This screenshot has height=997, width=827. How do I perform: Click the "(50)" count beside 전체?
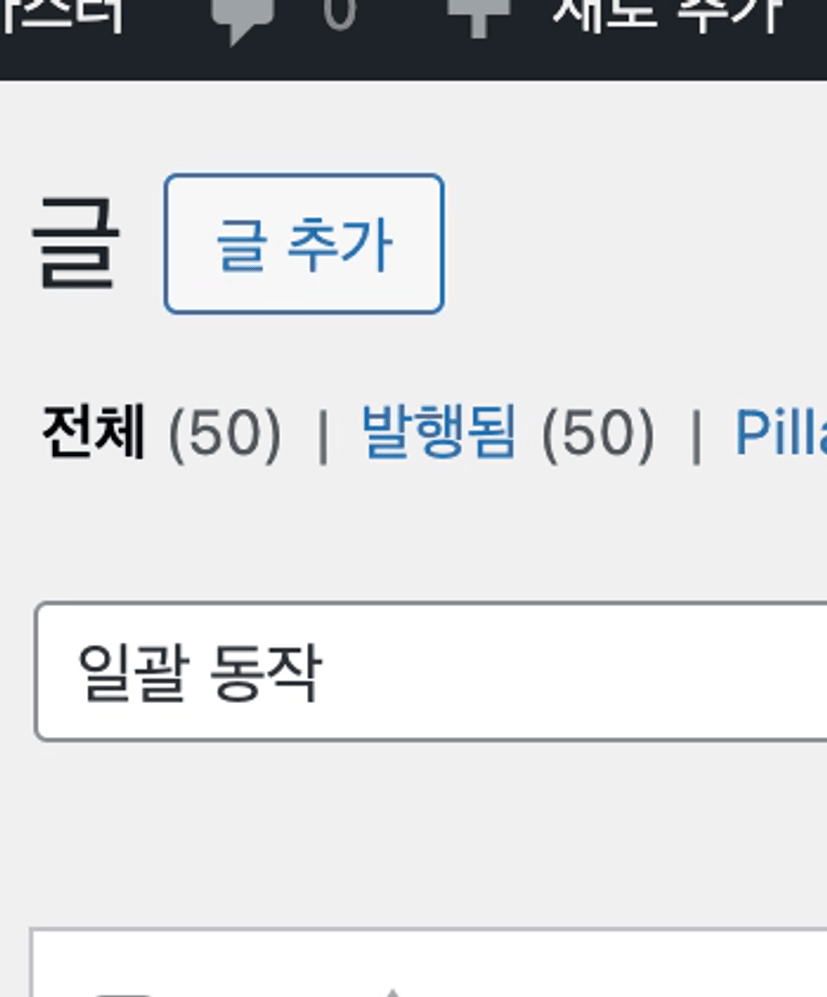click(224, 434)
